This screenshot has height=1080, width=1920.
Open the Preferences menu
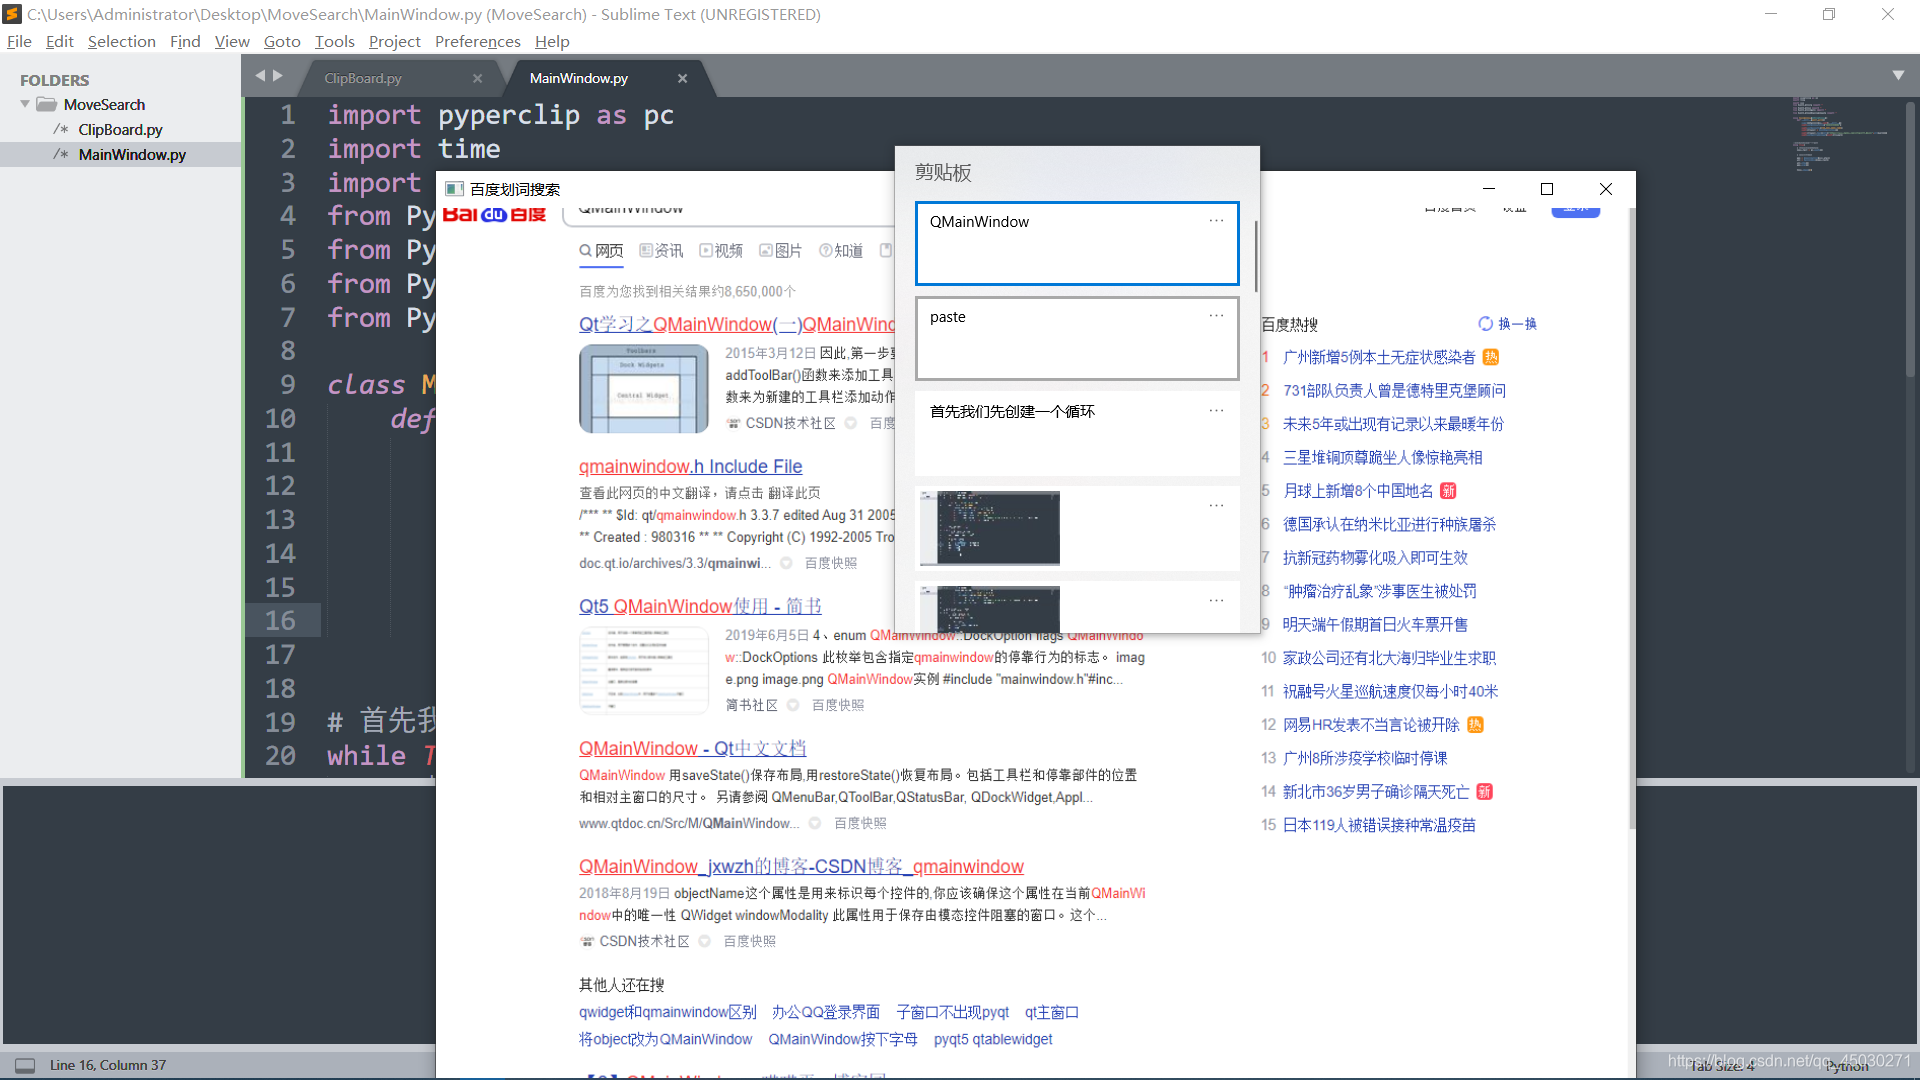point(477,41)
